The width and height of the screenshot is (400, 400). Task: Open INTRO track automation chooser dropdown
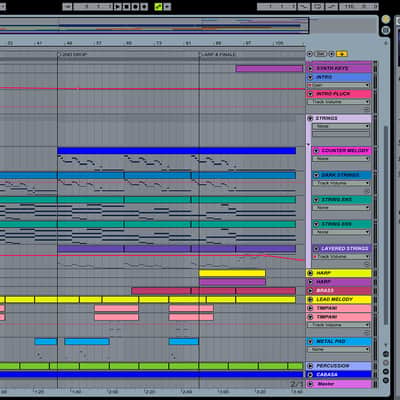pos(338,85)
